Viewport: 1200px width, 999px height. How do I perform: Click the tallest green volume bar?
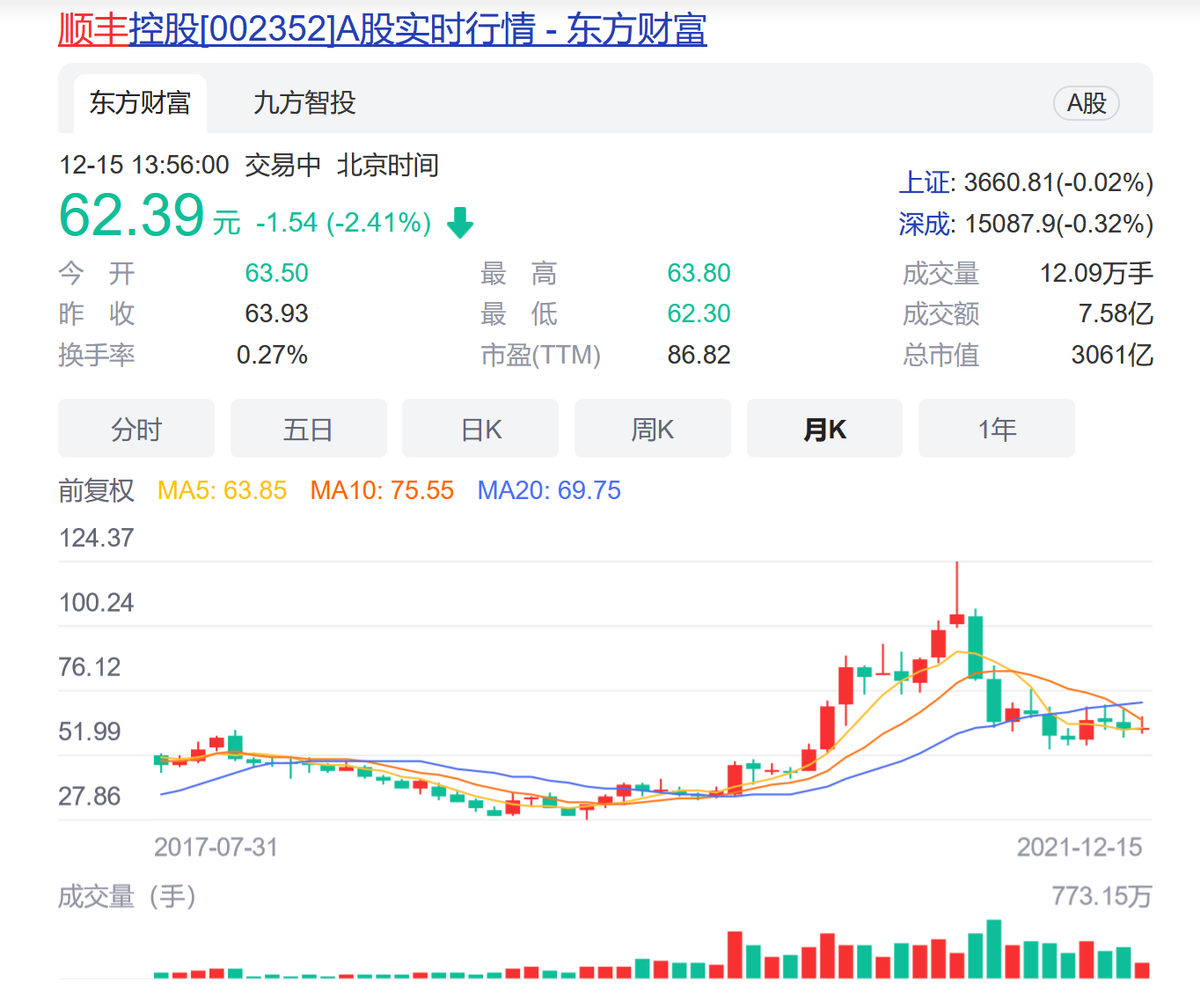(993, 949)
